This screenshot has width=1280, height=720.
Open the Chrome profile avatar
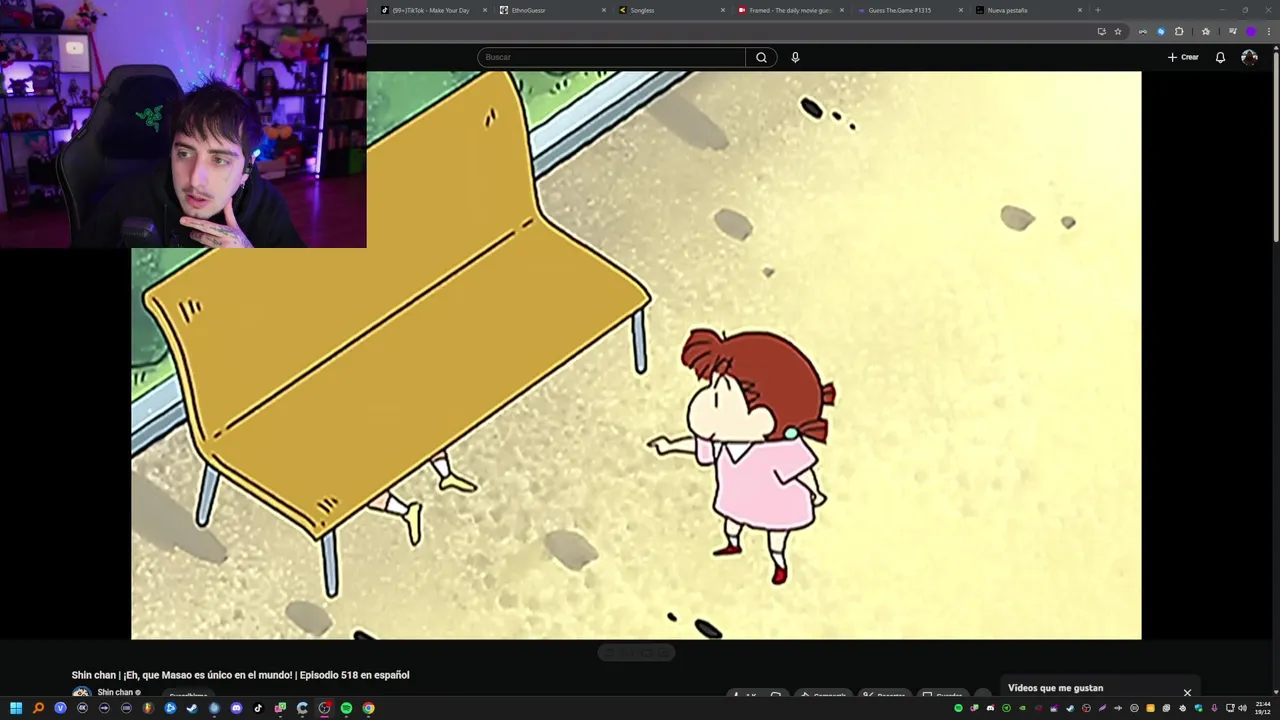coord(1250,31)
